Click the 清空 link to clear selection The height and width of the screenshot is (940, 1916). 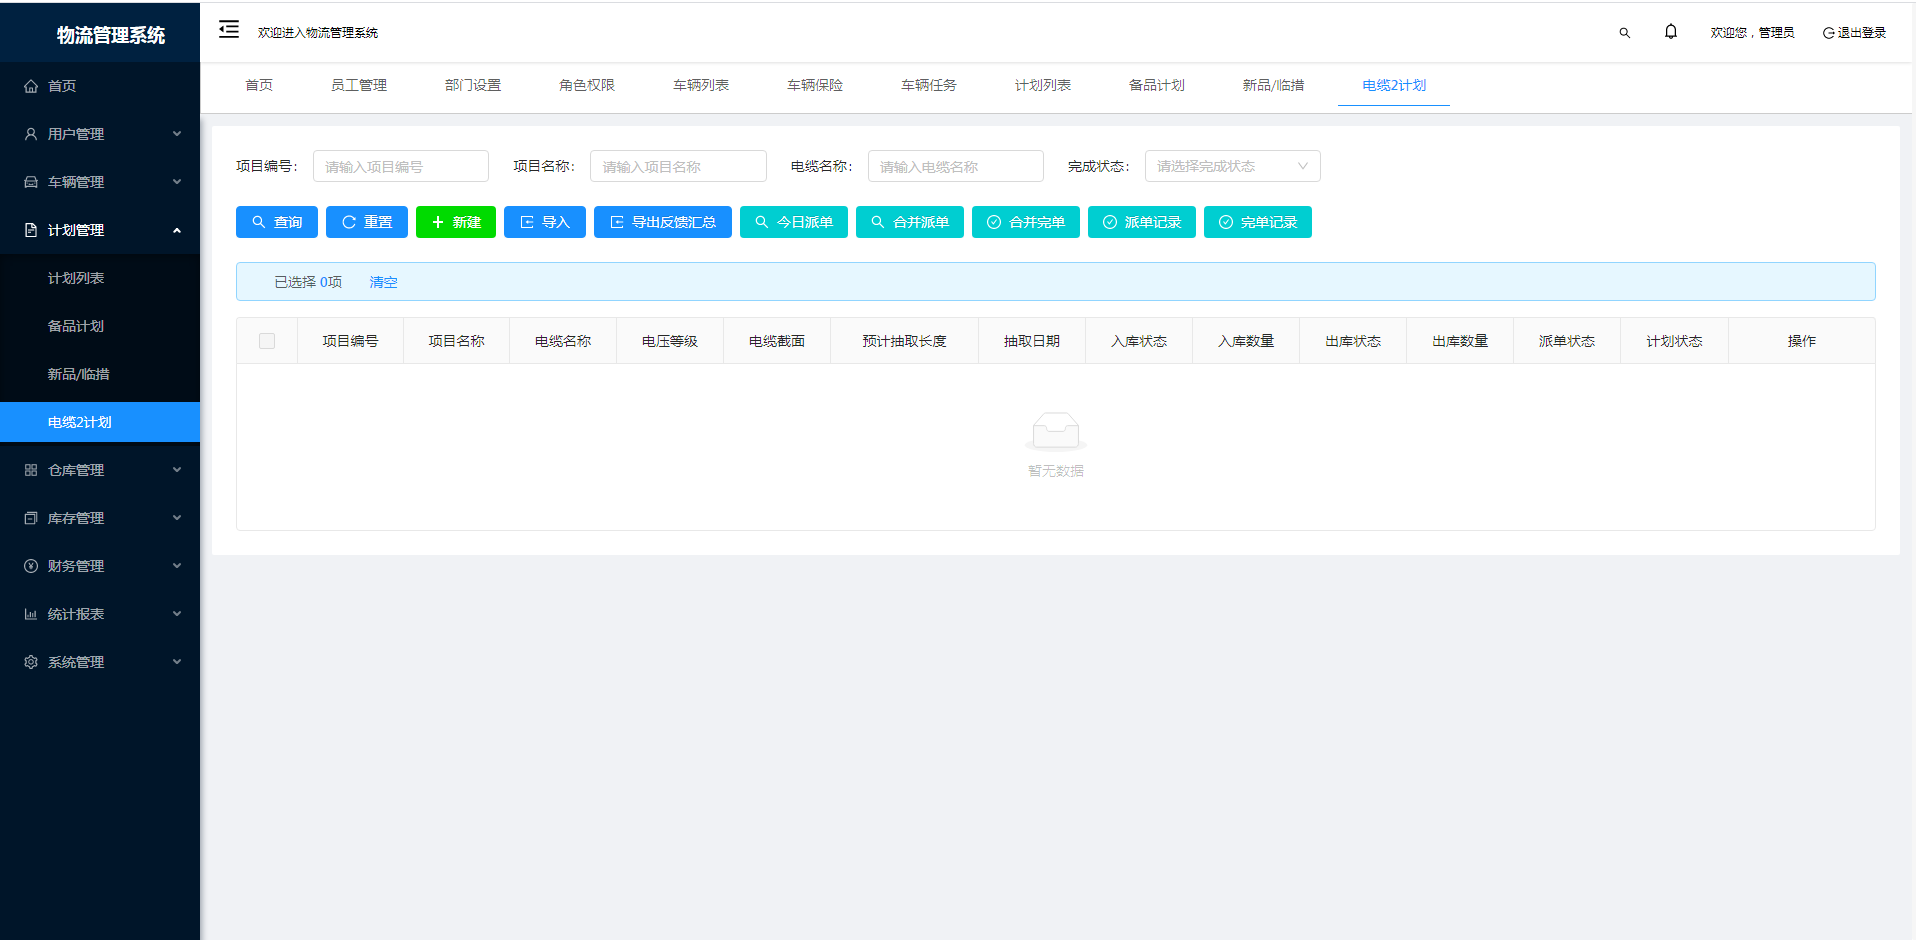click(384, 282)
